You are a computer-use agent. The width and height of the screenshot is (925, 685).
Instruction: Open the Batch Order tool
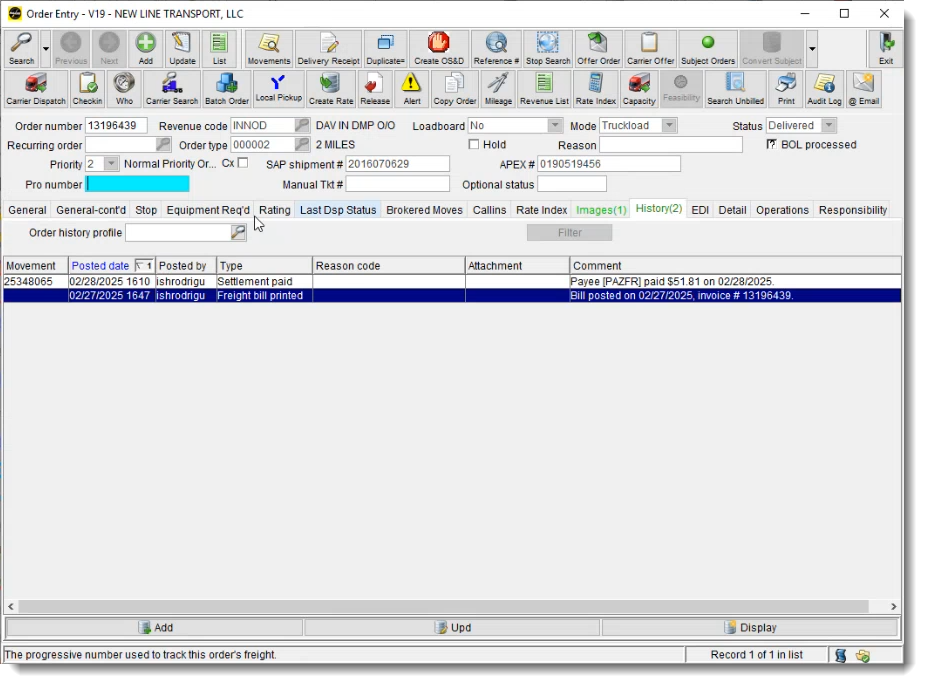(226, 89)
